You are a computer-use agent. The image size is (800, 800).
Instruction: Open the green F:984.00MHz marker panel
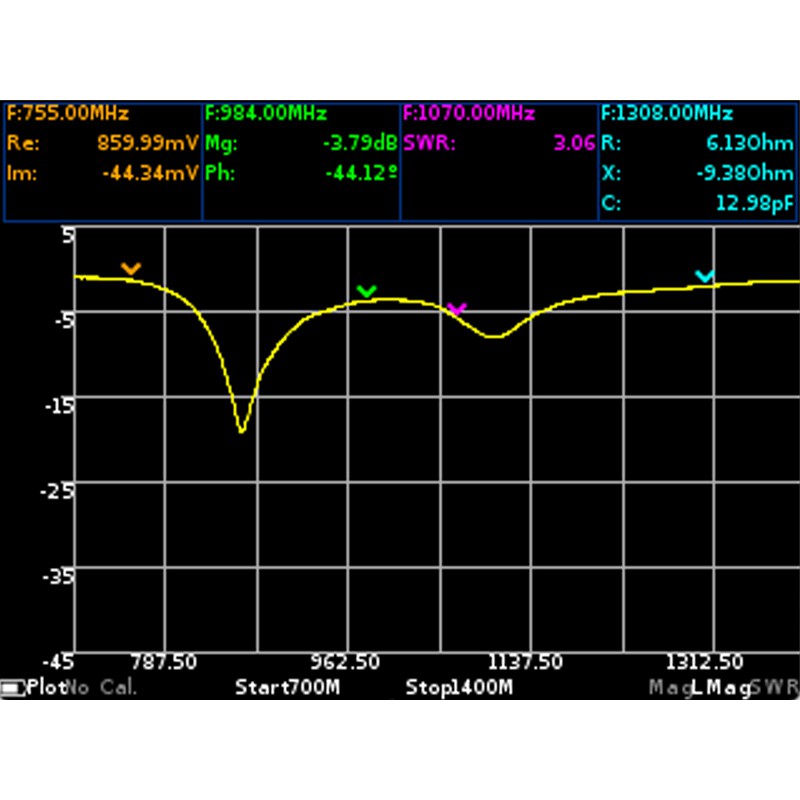click(x=301, y=161)
